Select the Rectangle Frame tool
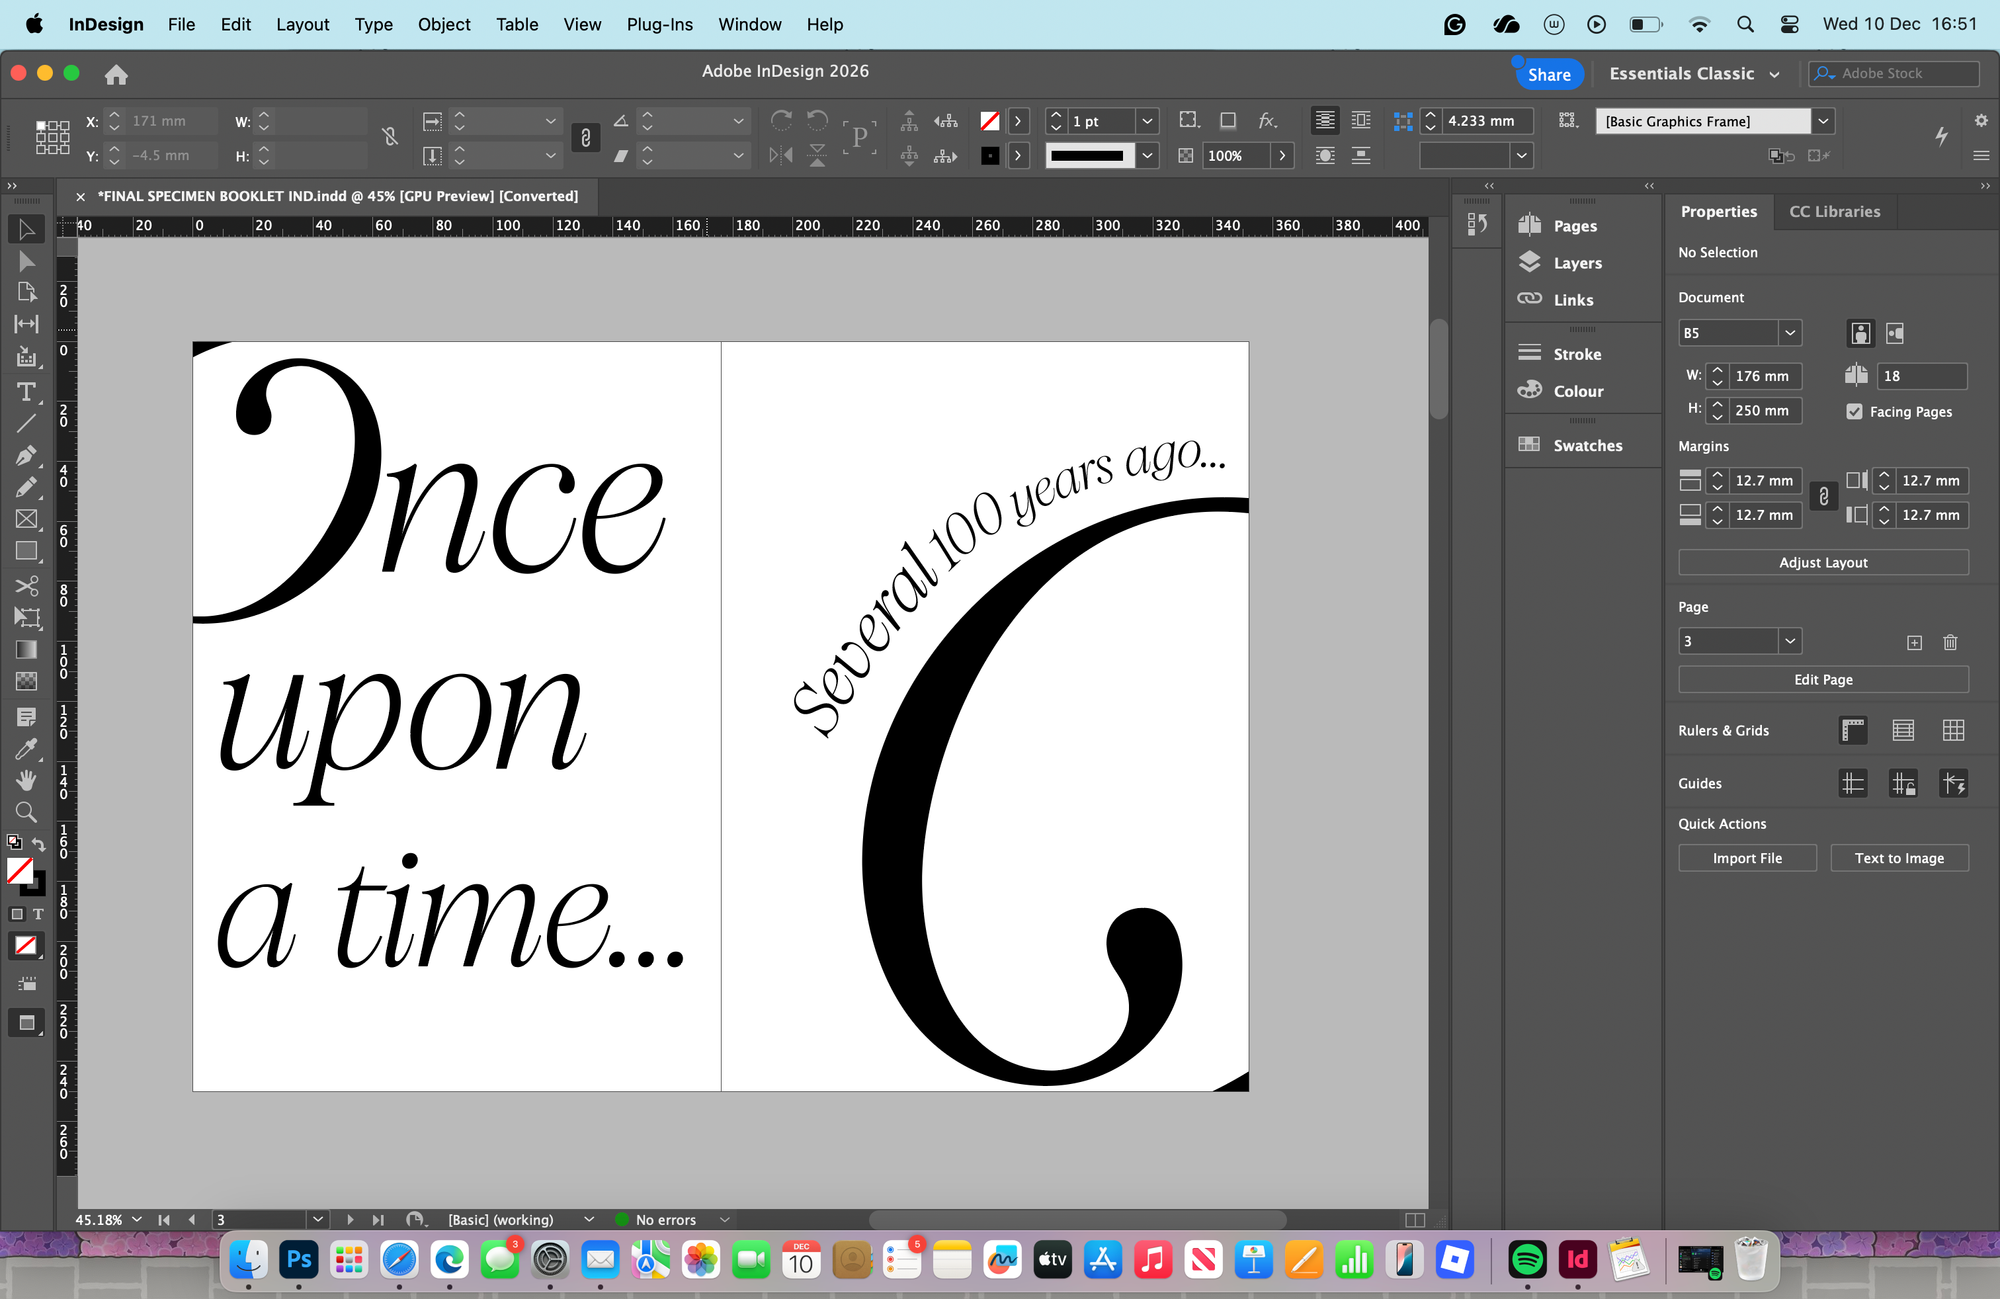Image resolution: width=2000 pixels, height=1299 pixels. (26, 519)
